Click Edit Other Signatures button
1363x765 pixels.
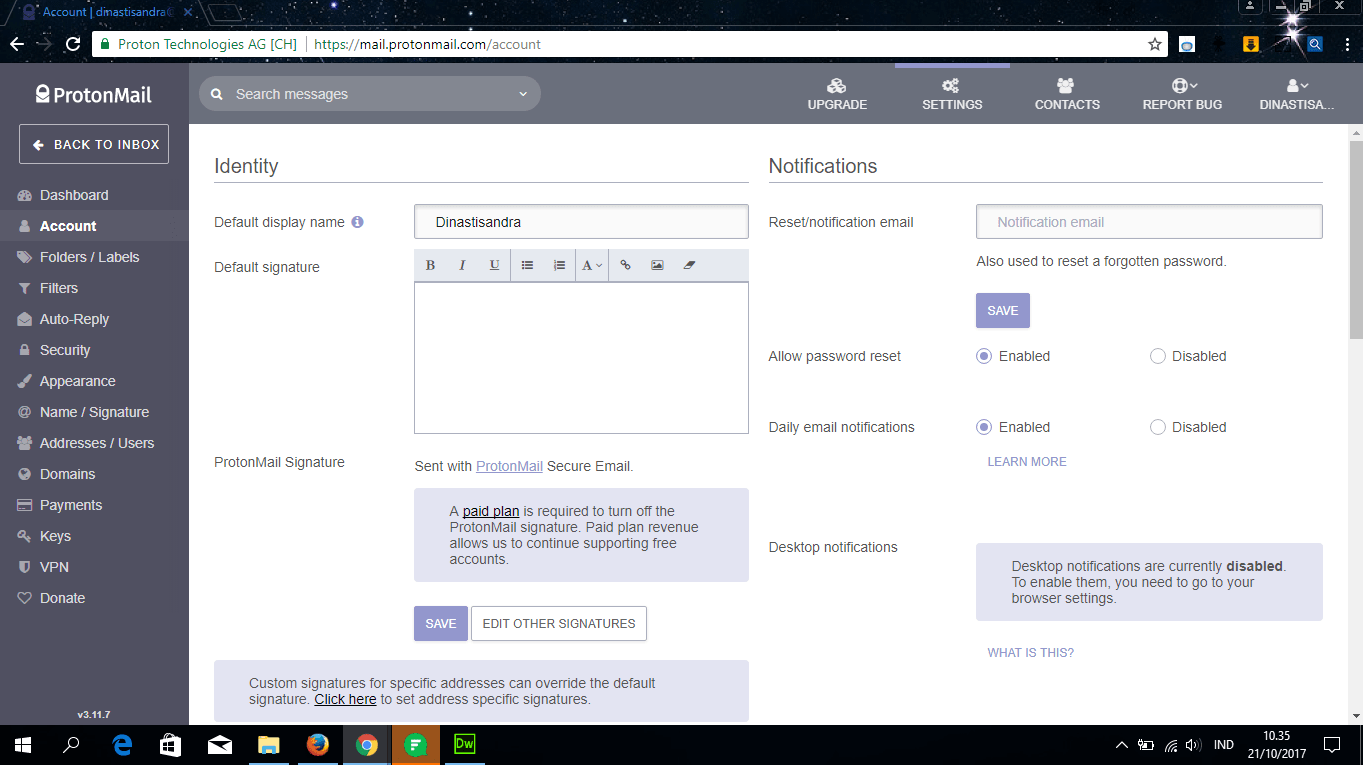click(559, 623)
